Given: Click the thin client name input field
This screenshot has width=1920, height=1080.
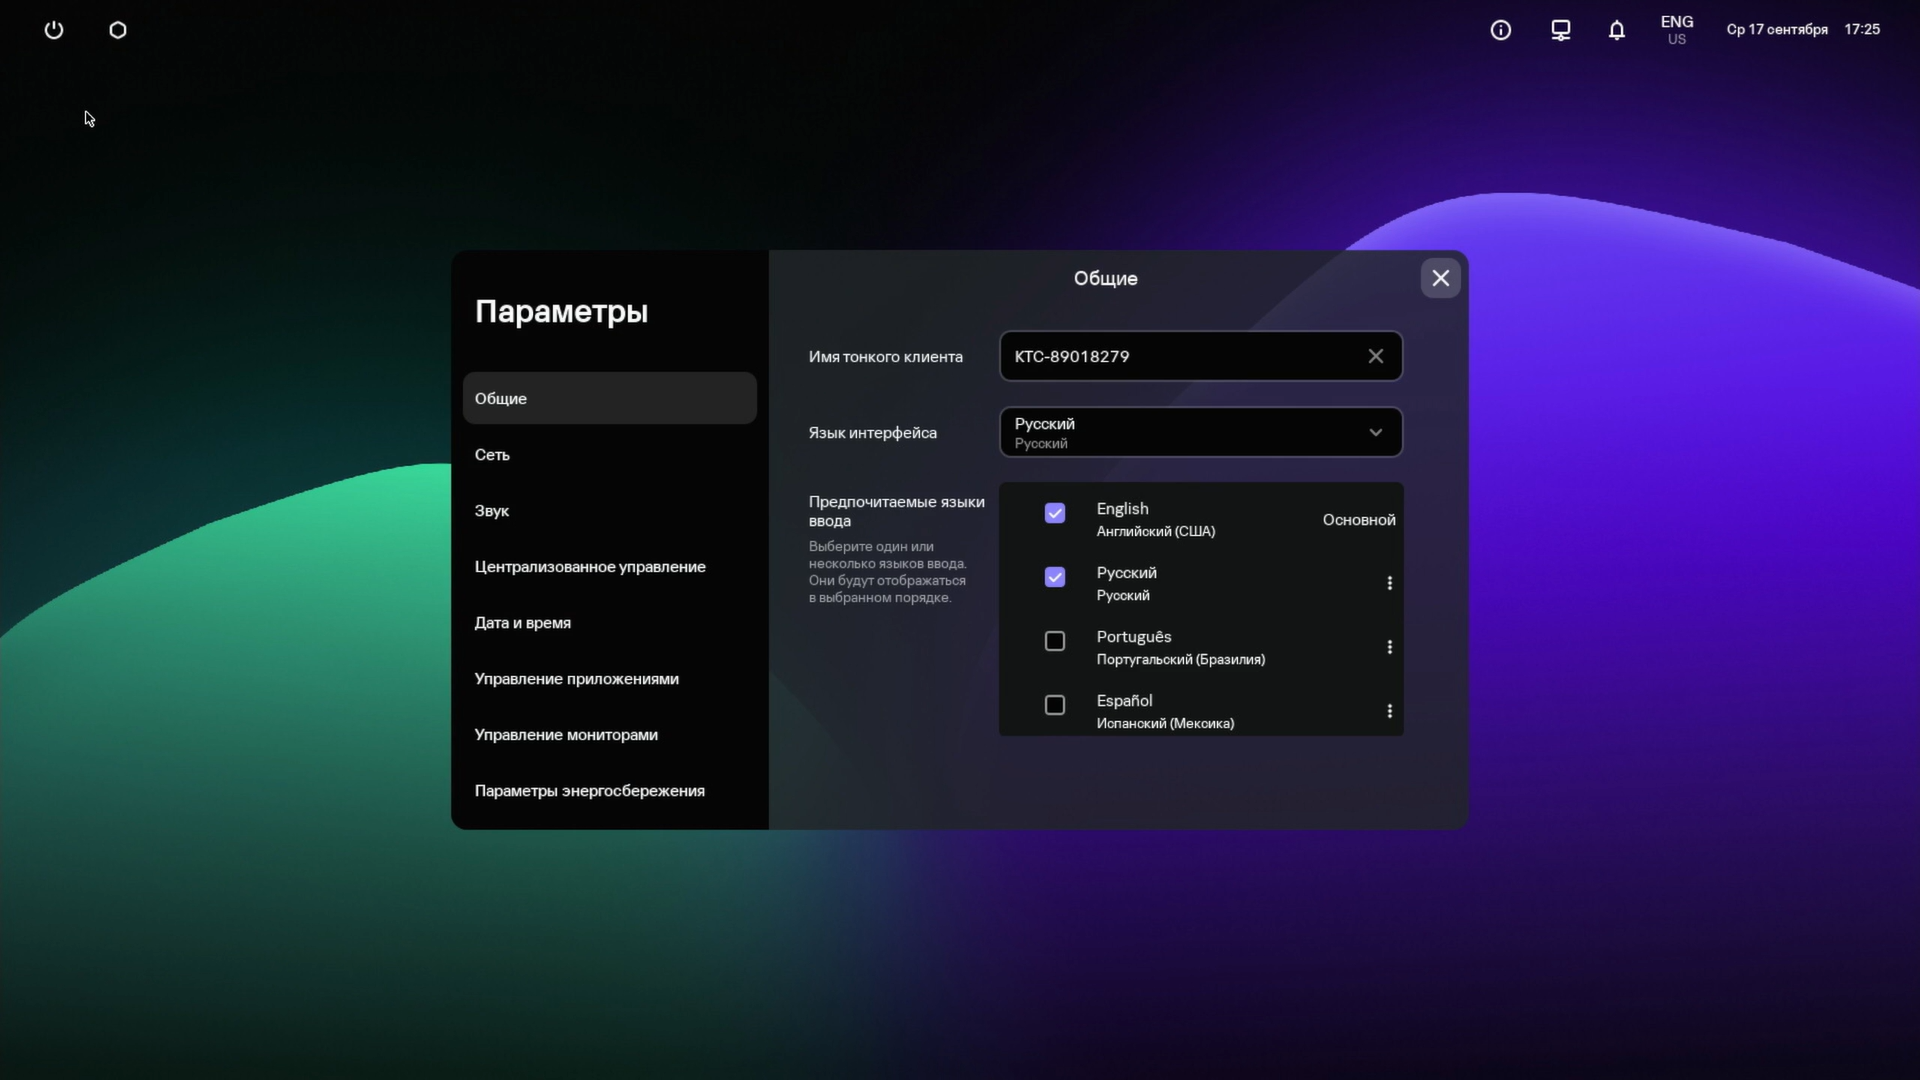Looking at the screenshot, I should coord(1180,356).
